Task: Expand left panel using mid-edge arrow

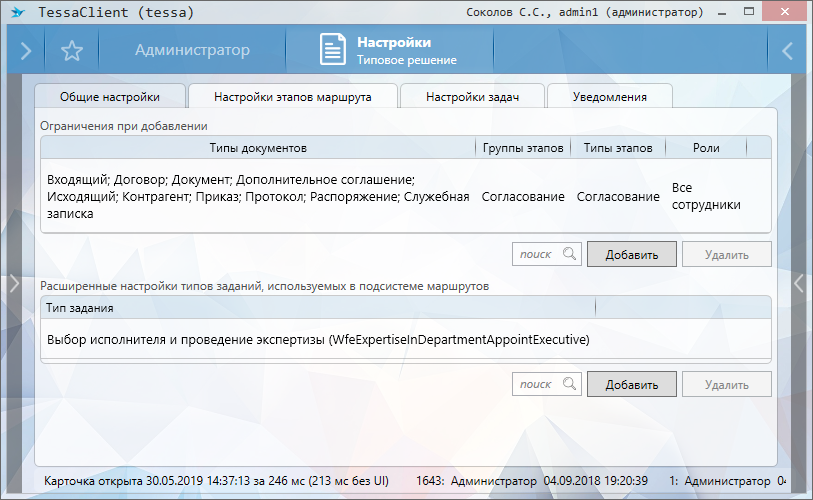Action: (13, 284)
